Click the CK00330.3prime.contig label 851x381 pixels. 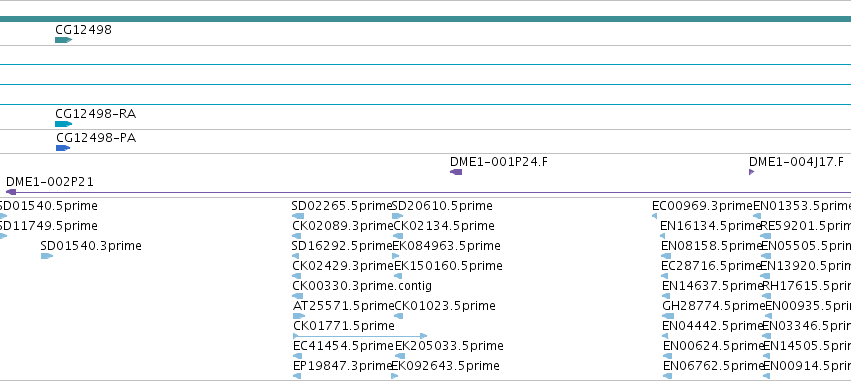pos(362,285)
